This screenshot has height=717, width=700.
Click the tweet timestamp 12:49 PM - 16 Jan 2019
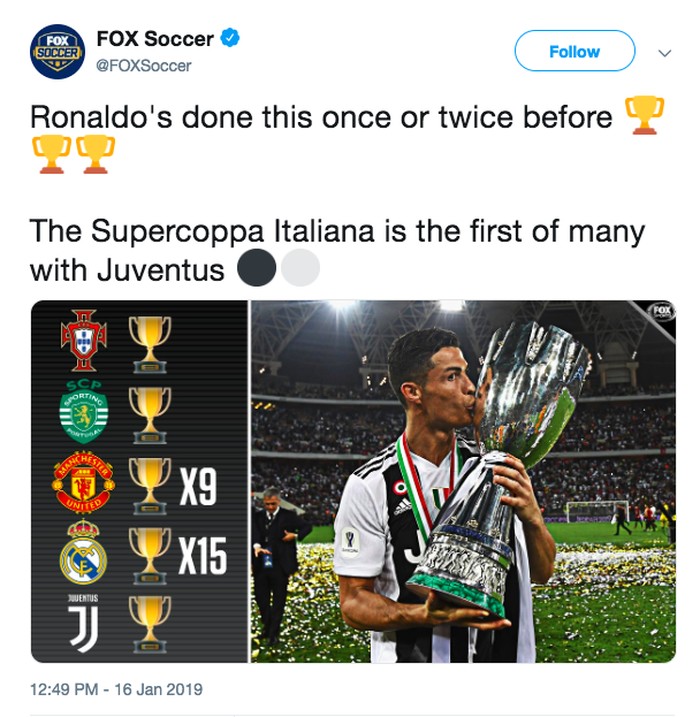[x=116, y=689]
